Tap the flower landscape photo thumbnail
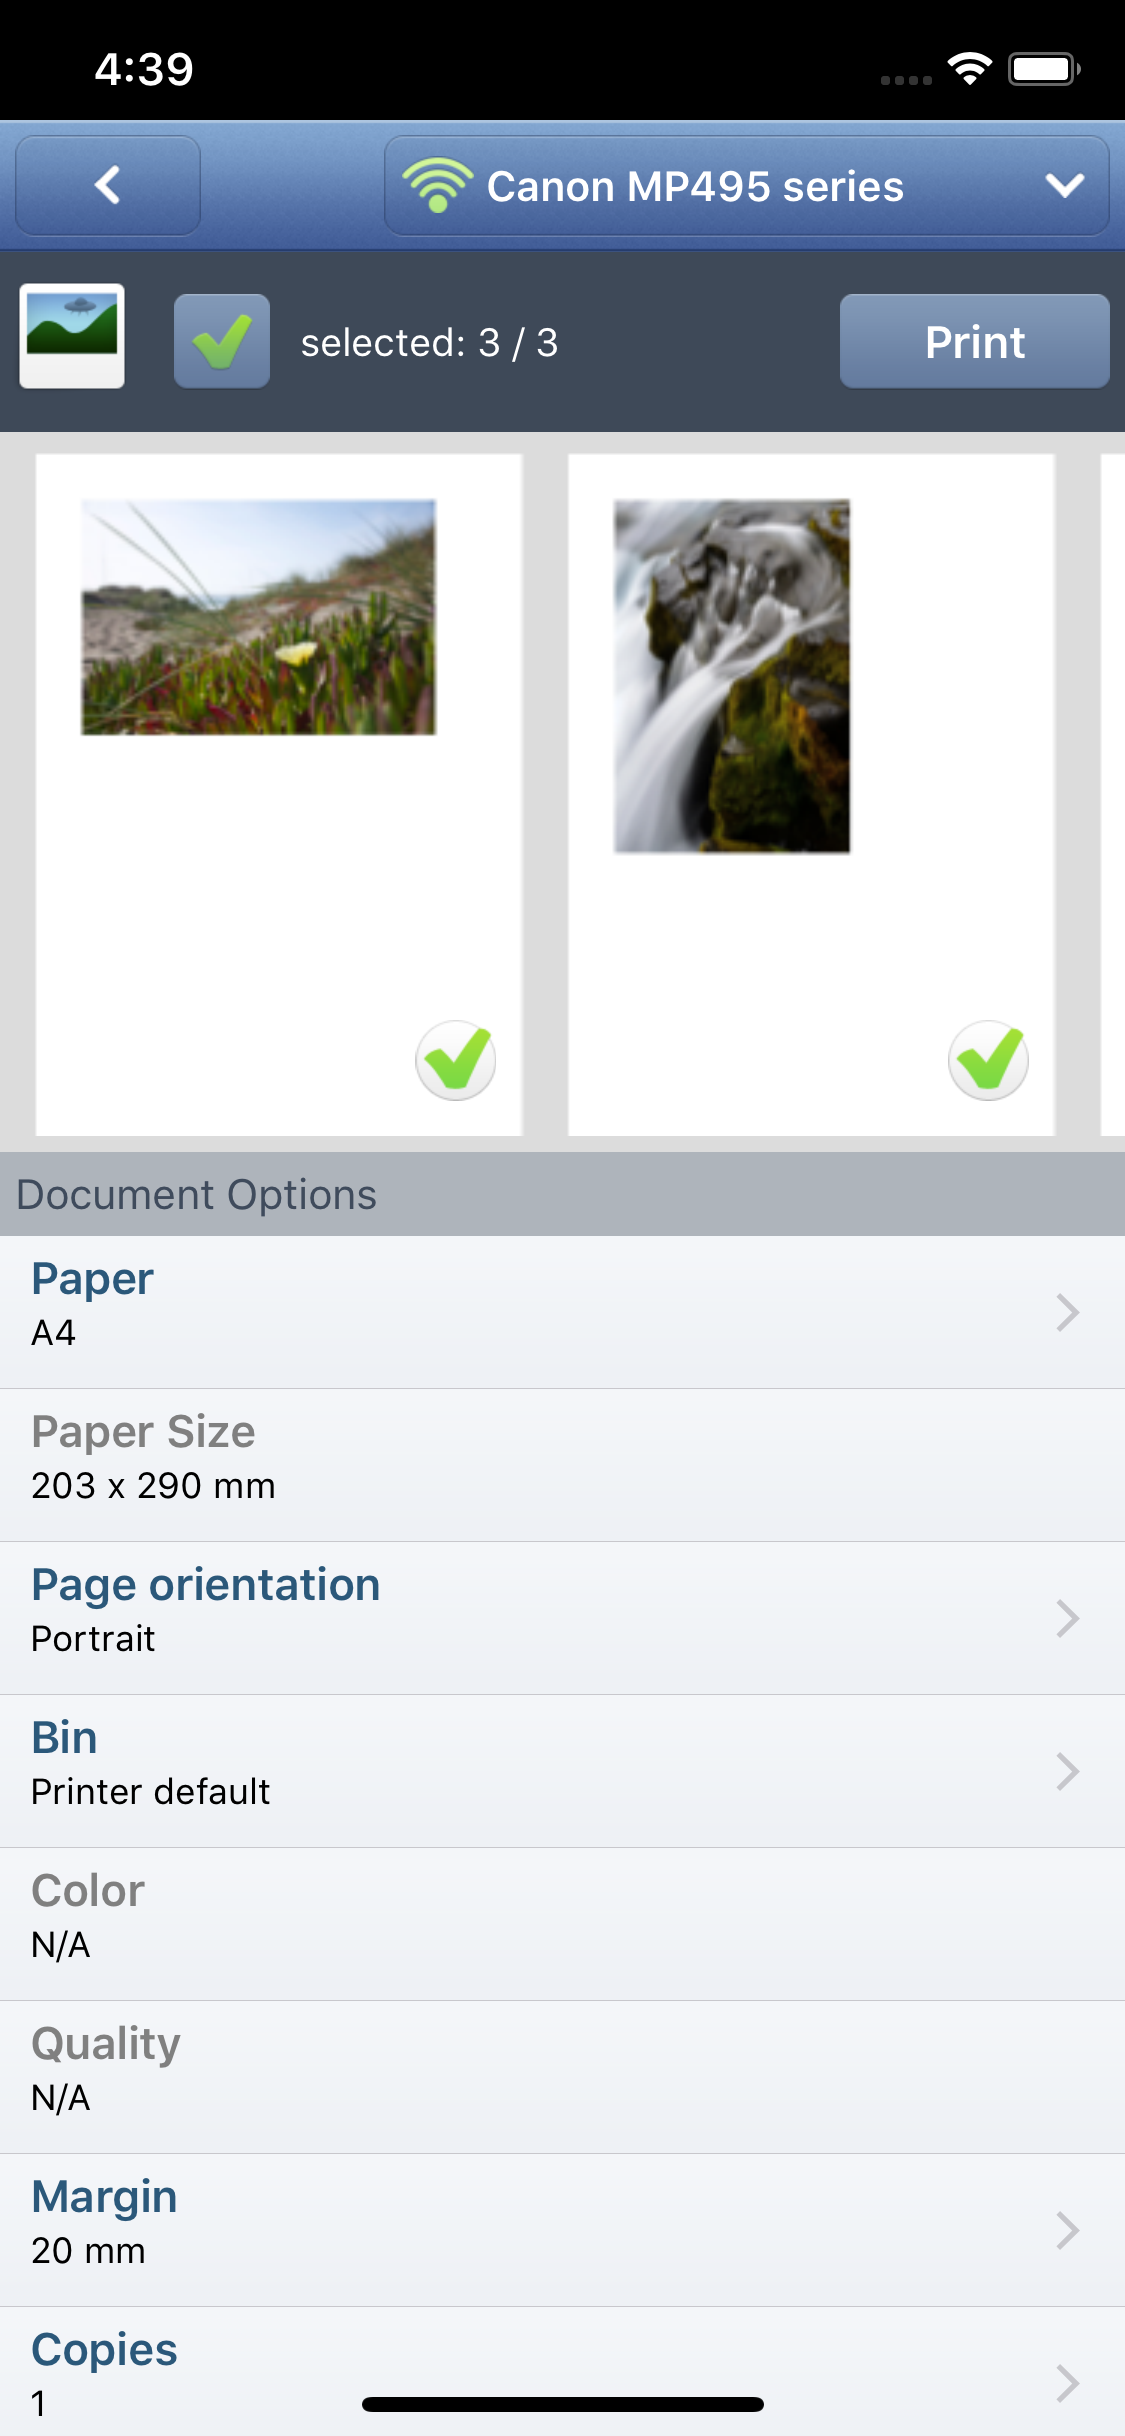The width and height of the screenshot is (1125, 2436). tap(258, 617)
